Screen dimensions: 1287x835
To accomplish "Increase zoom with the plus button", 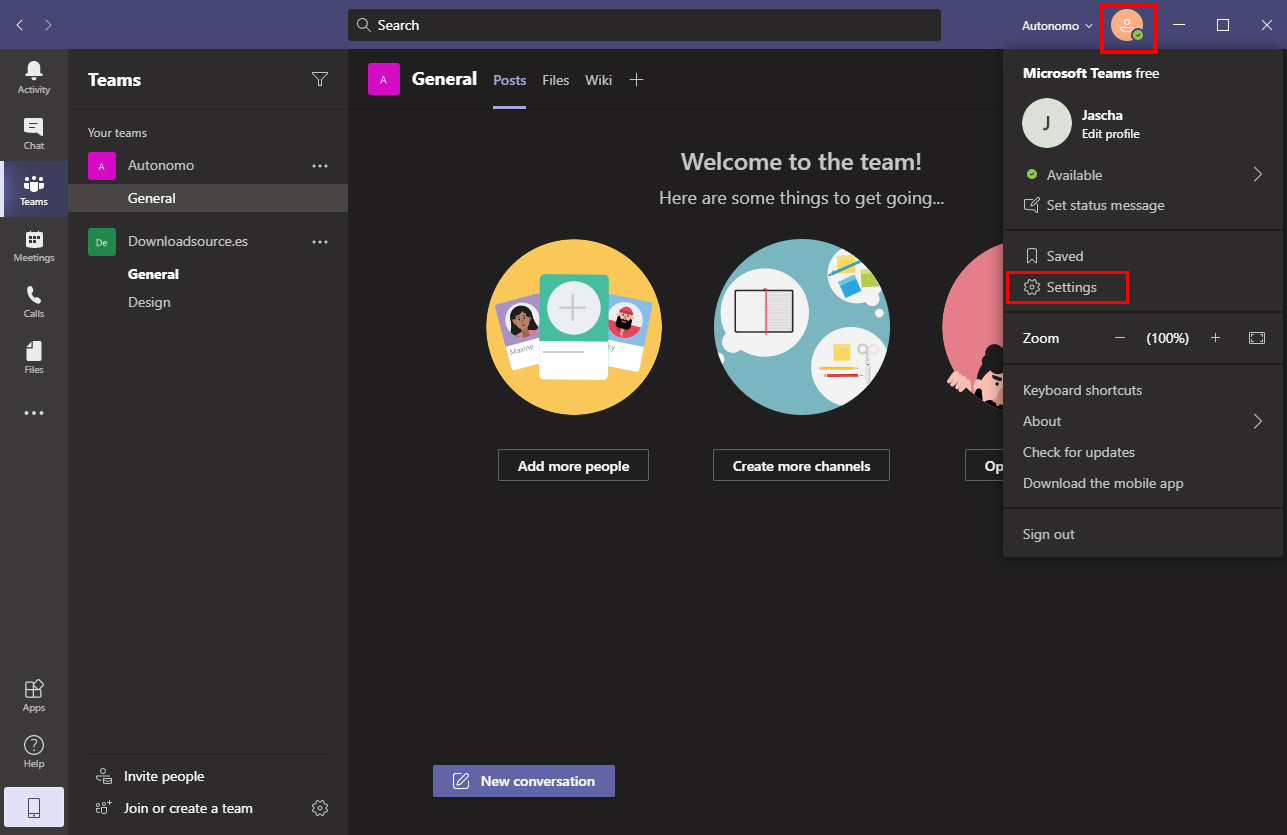I will tap(1215, 338).
